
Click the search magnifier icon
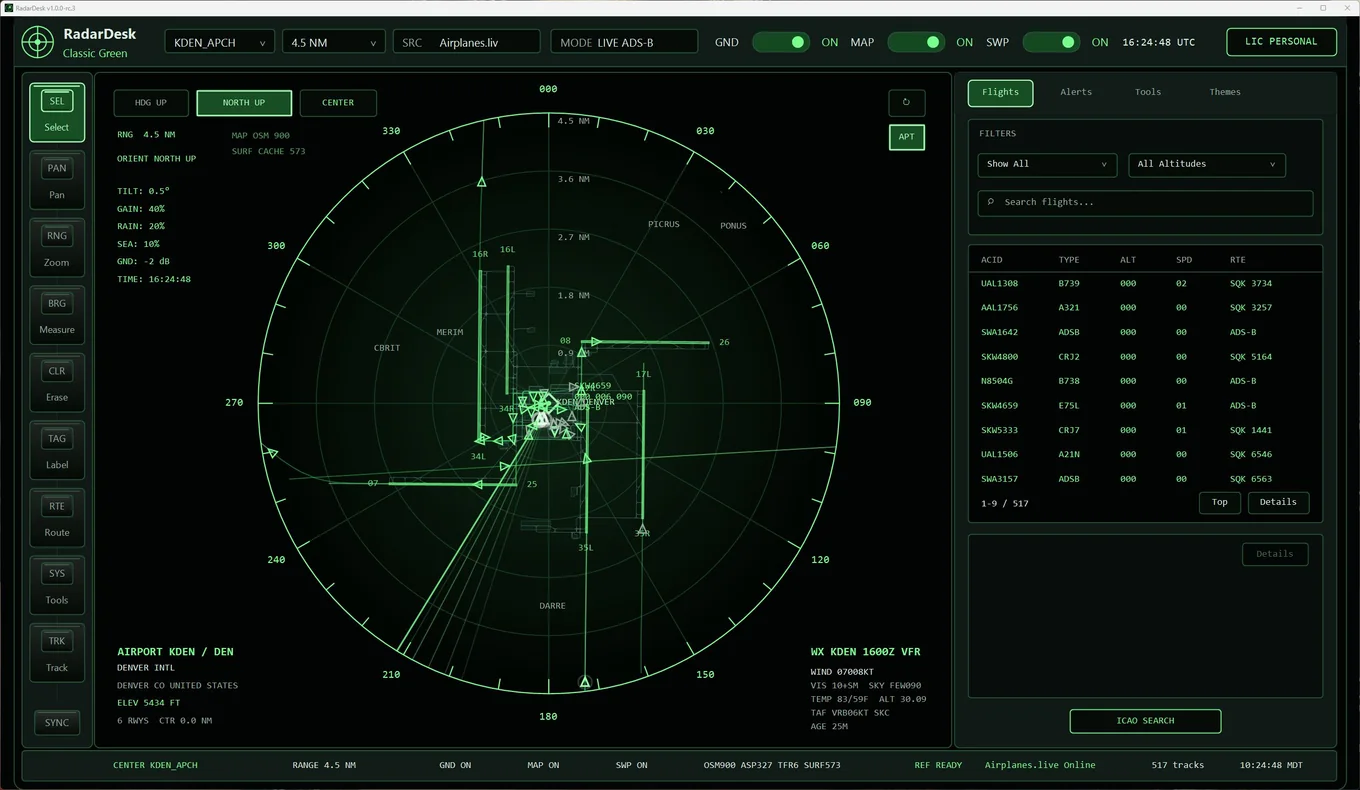[991, 202]
